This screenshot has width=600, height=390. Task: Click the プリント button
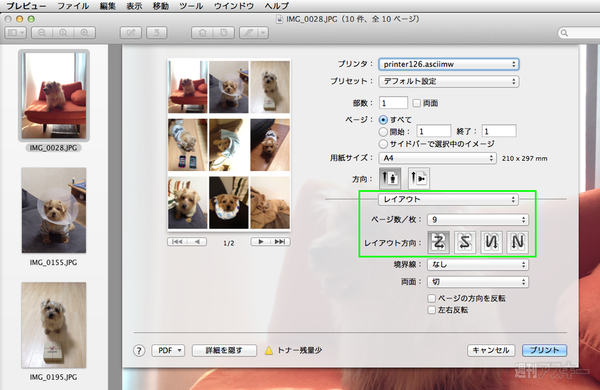point(545,351)
